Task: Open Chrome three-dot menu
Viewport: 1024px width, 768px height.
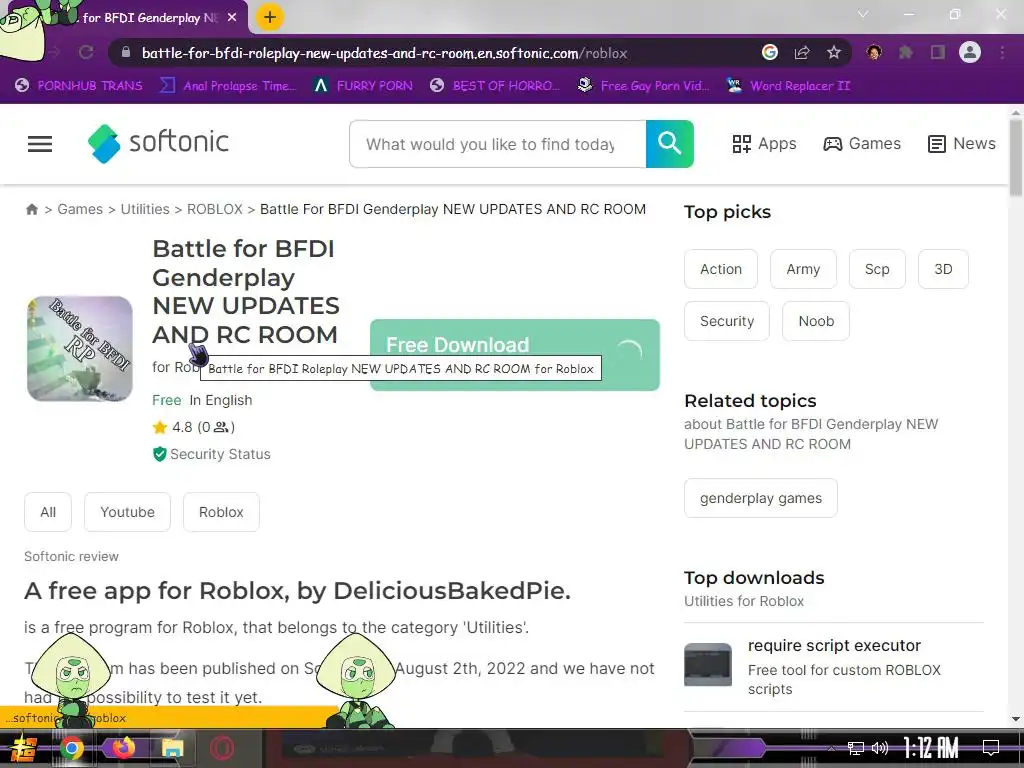Action: (1002, 52)
